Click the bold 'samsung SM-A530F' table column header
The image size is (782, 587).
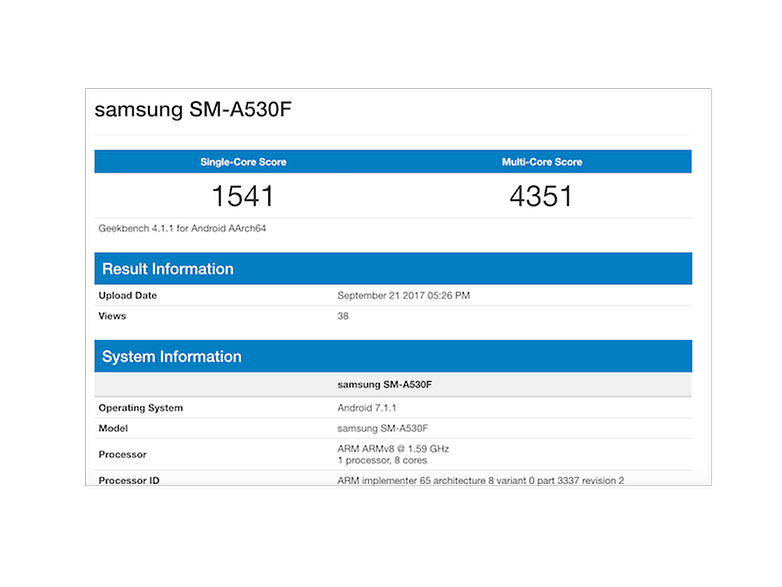click(385, 385)
